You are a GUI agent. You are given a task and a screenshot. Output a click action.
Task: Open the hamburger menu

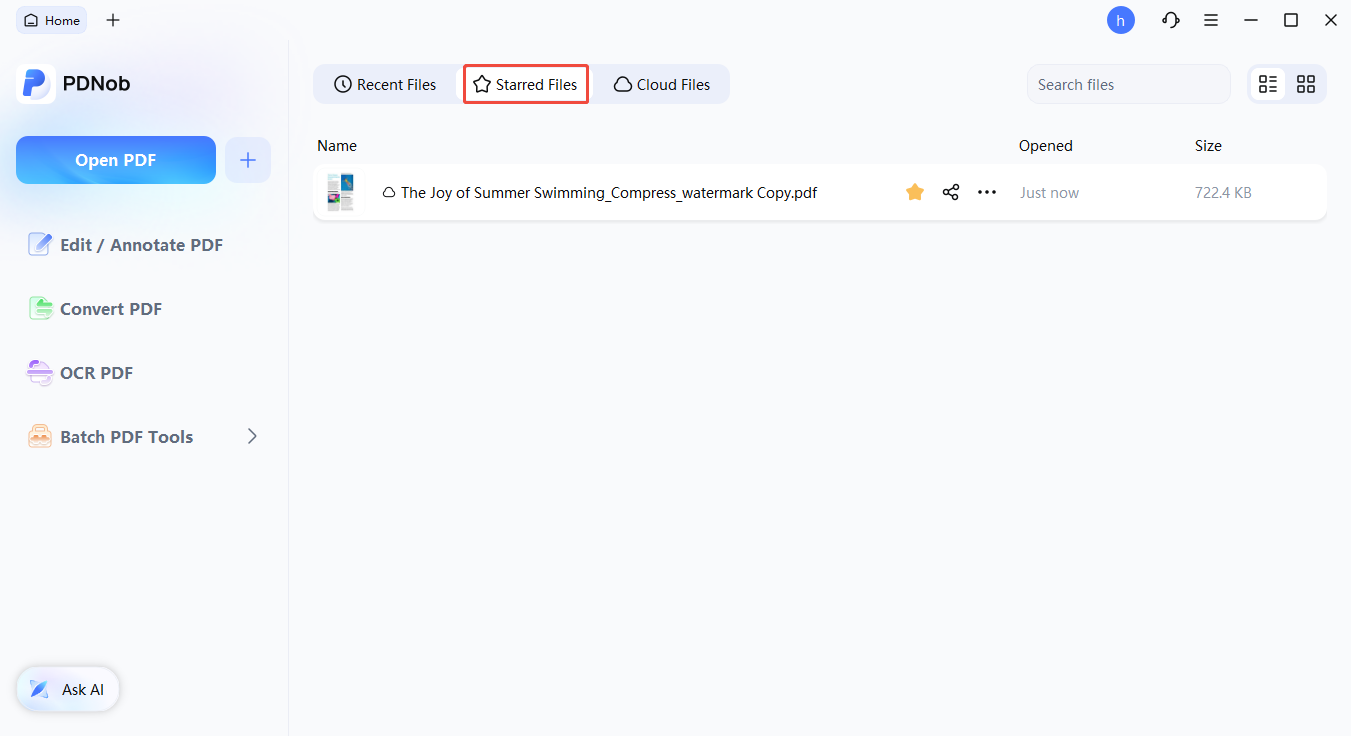pos(1211,20)
